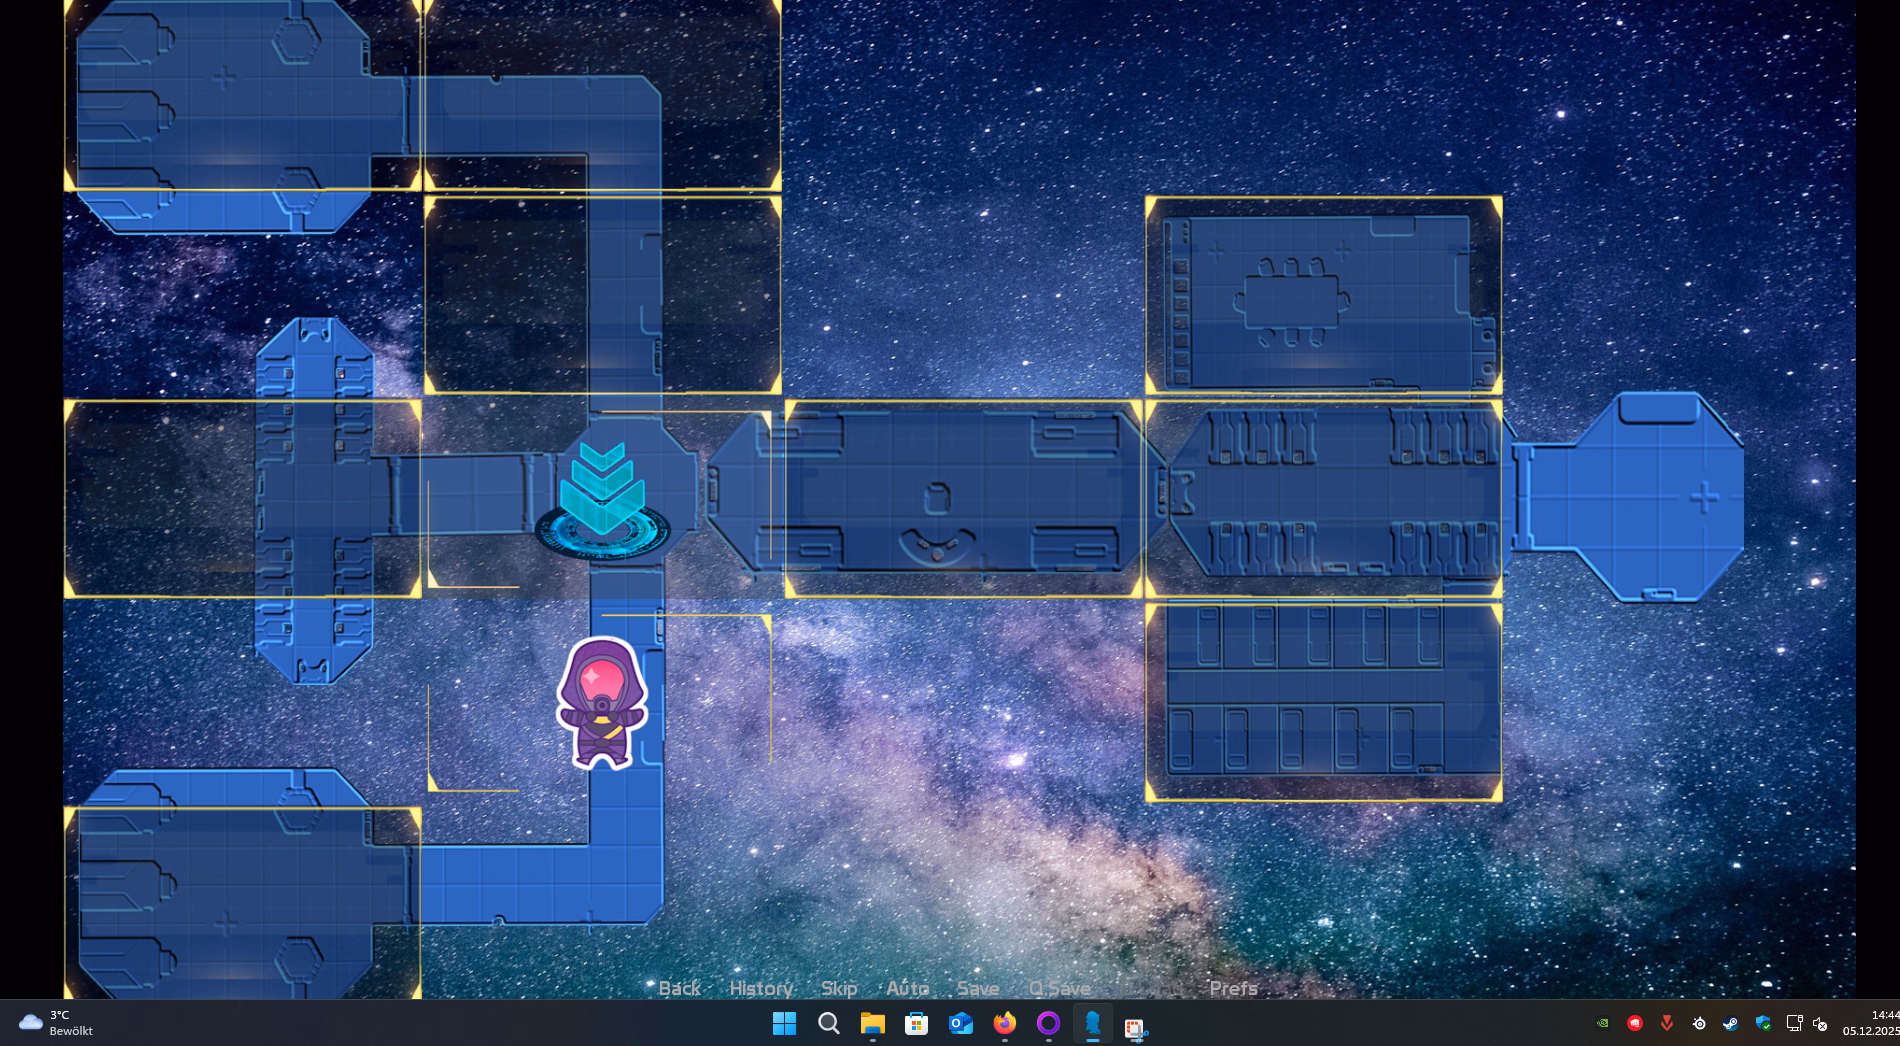Open the Windows Start menu
1900x1046 pixels.
(x=784, y=1023)
